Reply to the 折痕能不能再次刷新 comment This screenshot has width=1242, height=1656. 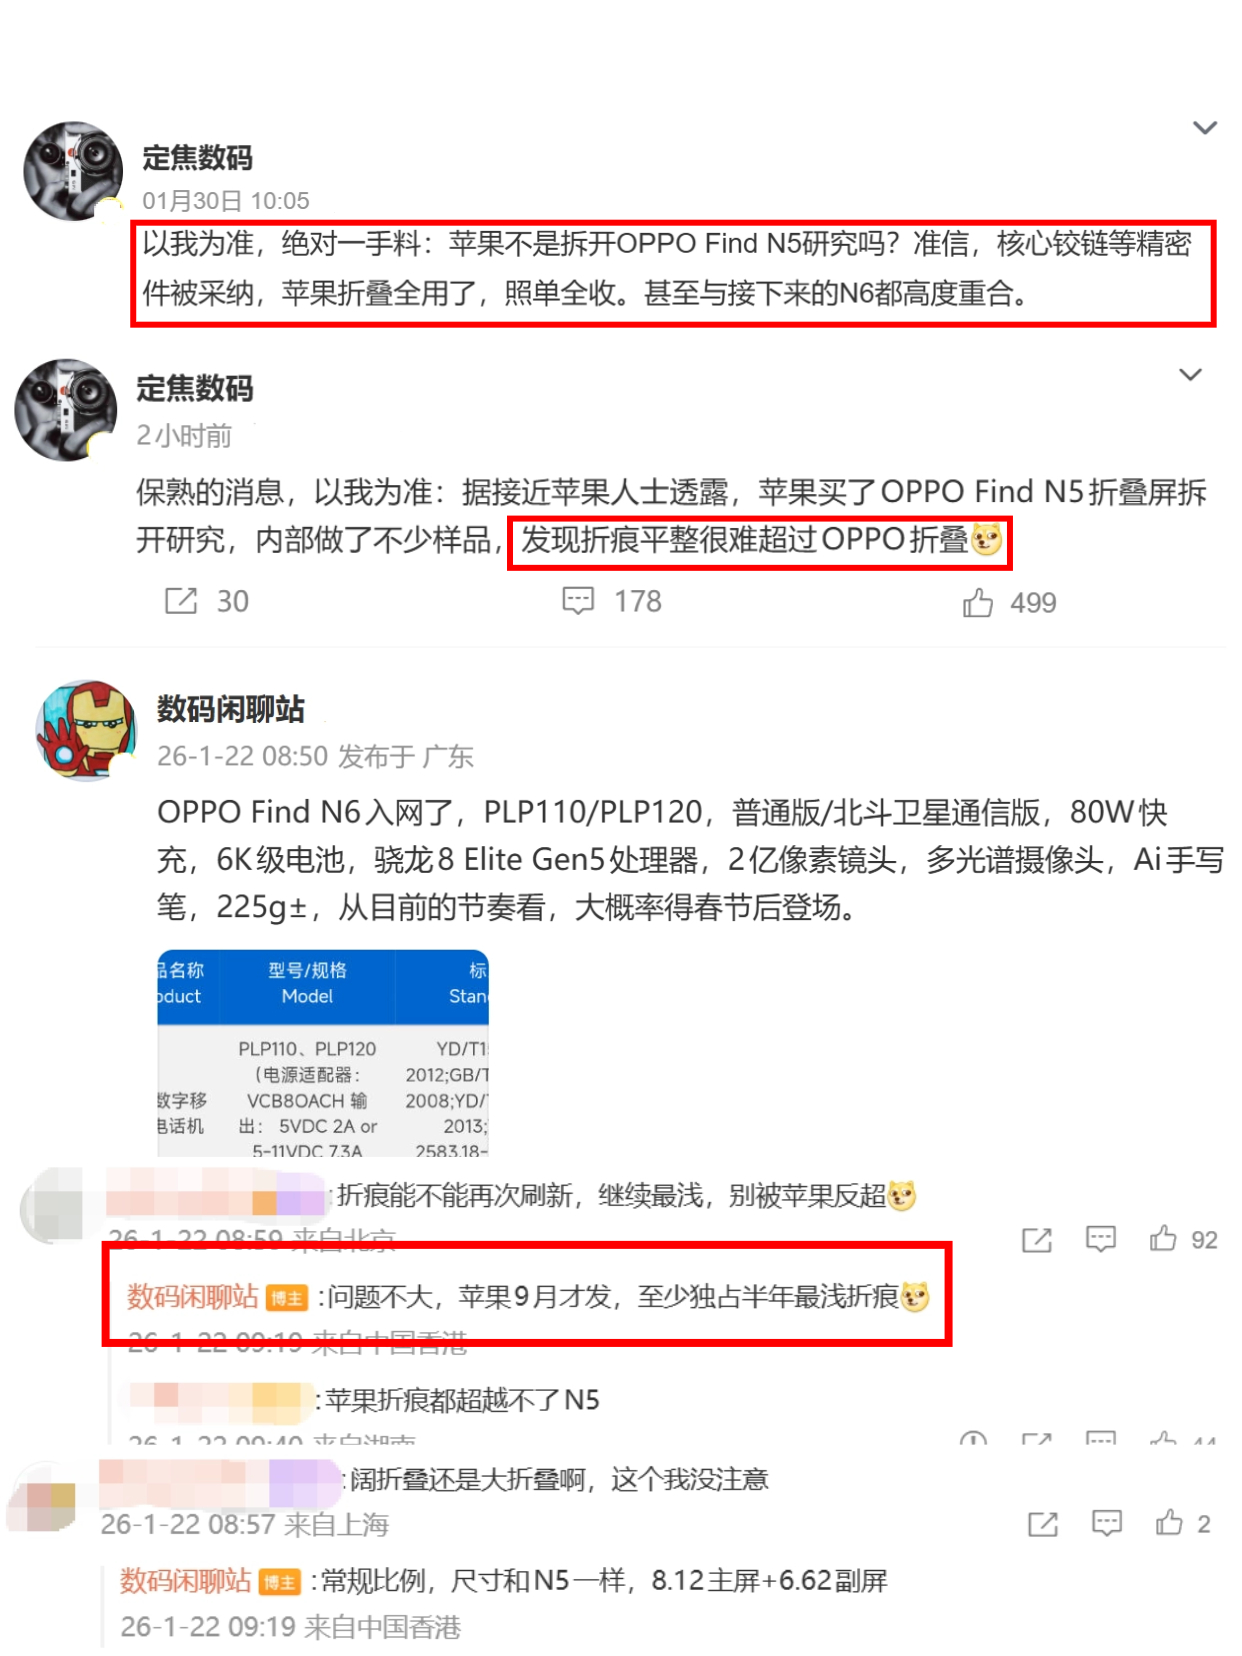1101,1240
